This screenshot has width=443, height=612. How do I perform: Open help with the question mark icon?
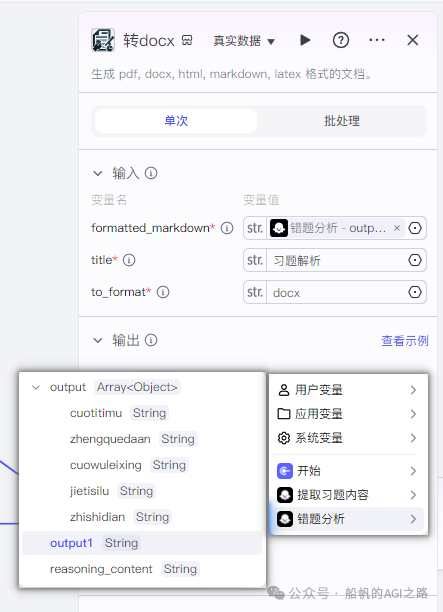point(341,40)
